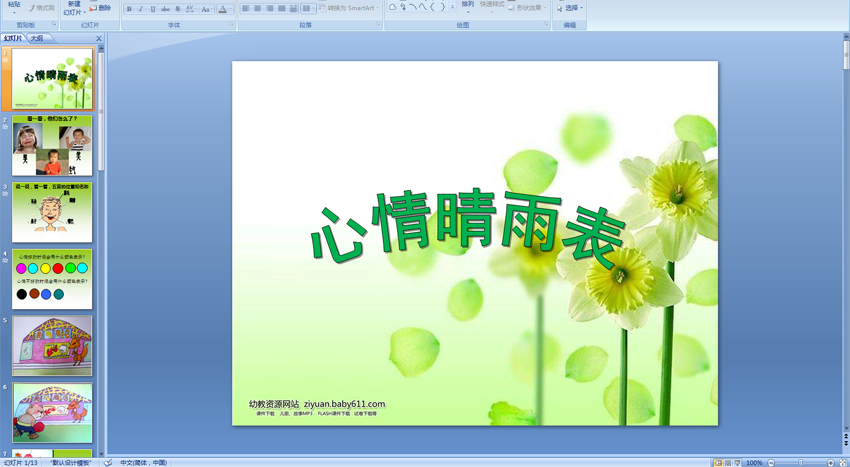The height and width of the screenshot is (467, 850).
Task: Open the Select (选择) dropdown
Action: coord(570,8)
